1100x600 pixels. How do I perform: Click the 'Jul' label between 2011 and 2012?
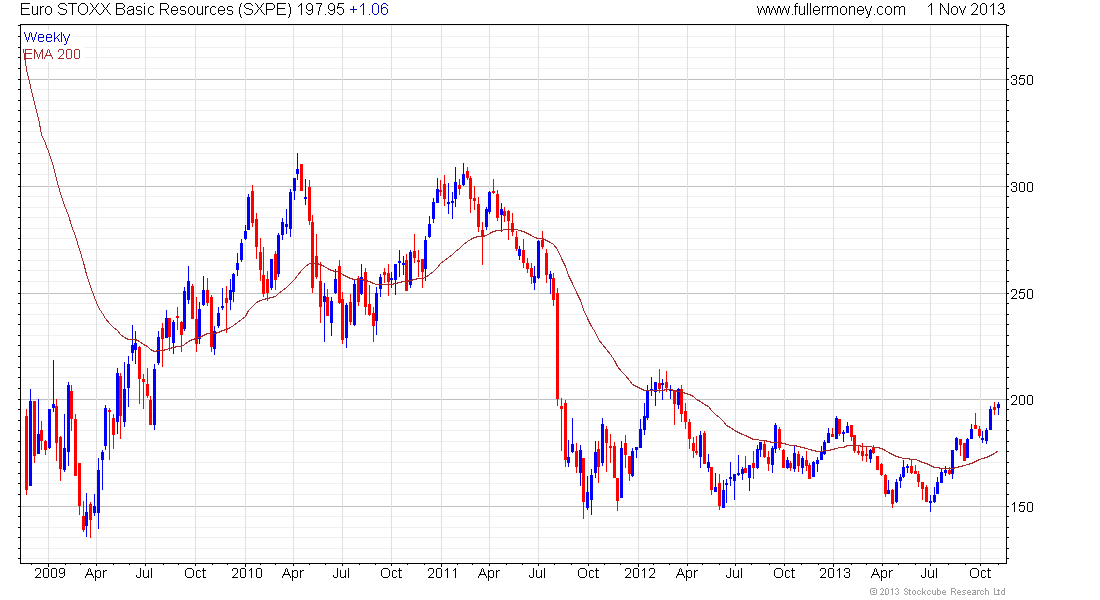pos(537,573)
